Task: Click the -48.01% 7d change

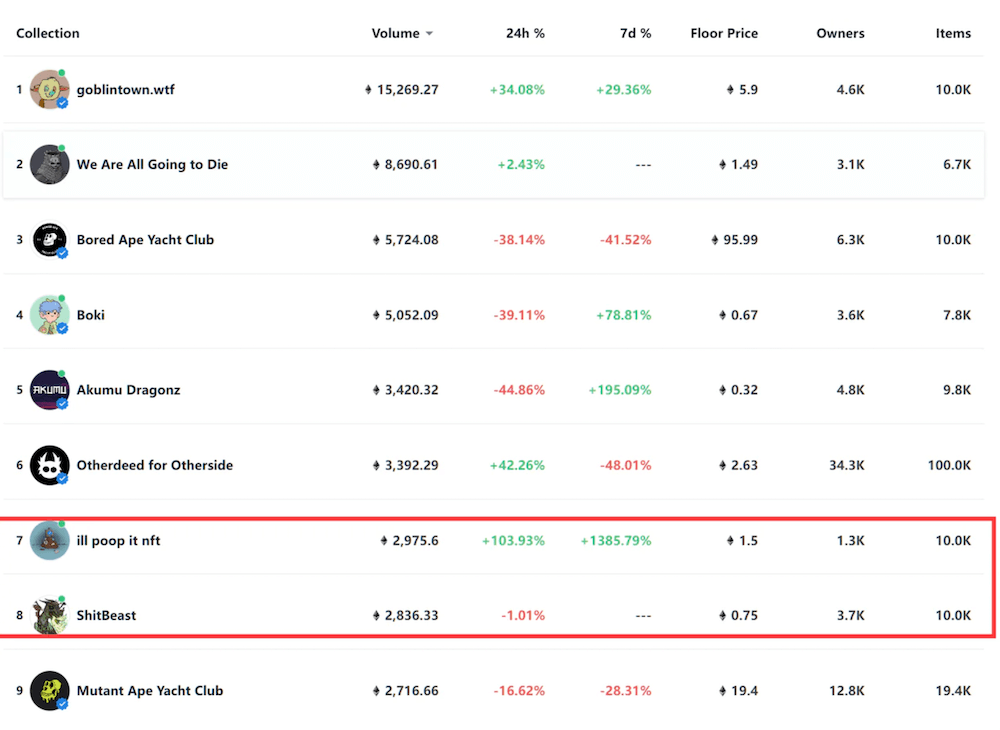Action: pyautogui.click(x=626, y=465)
